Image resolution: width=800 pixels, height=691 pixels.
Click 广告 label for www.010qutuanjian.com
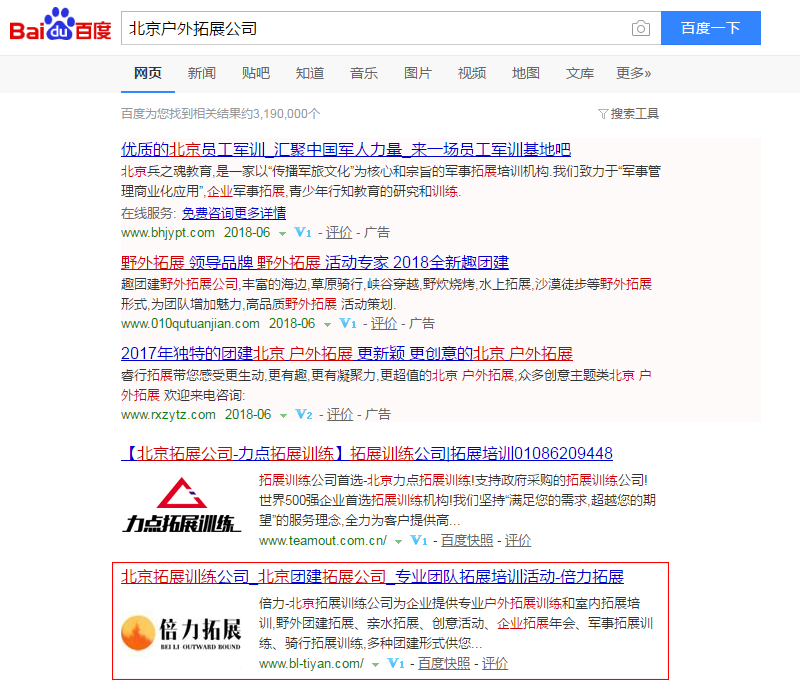click(422, 324)
